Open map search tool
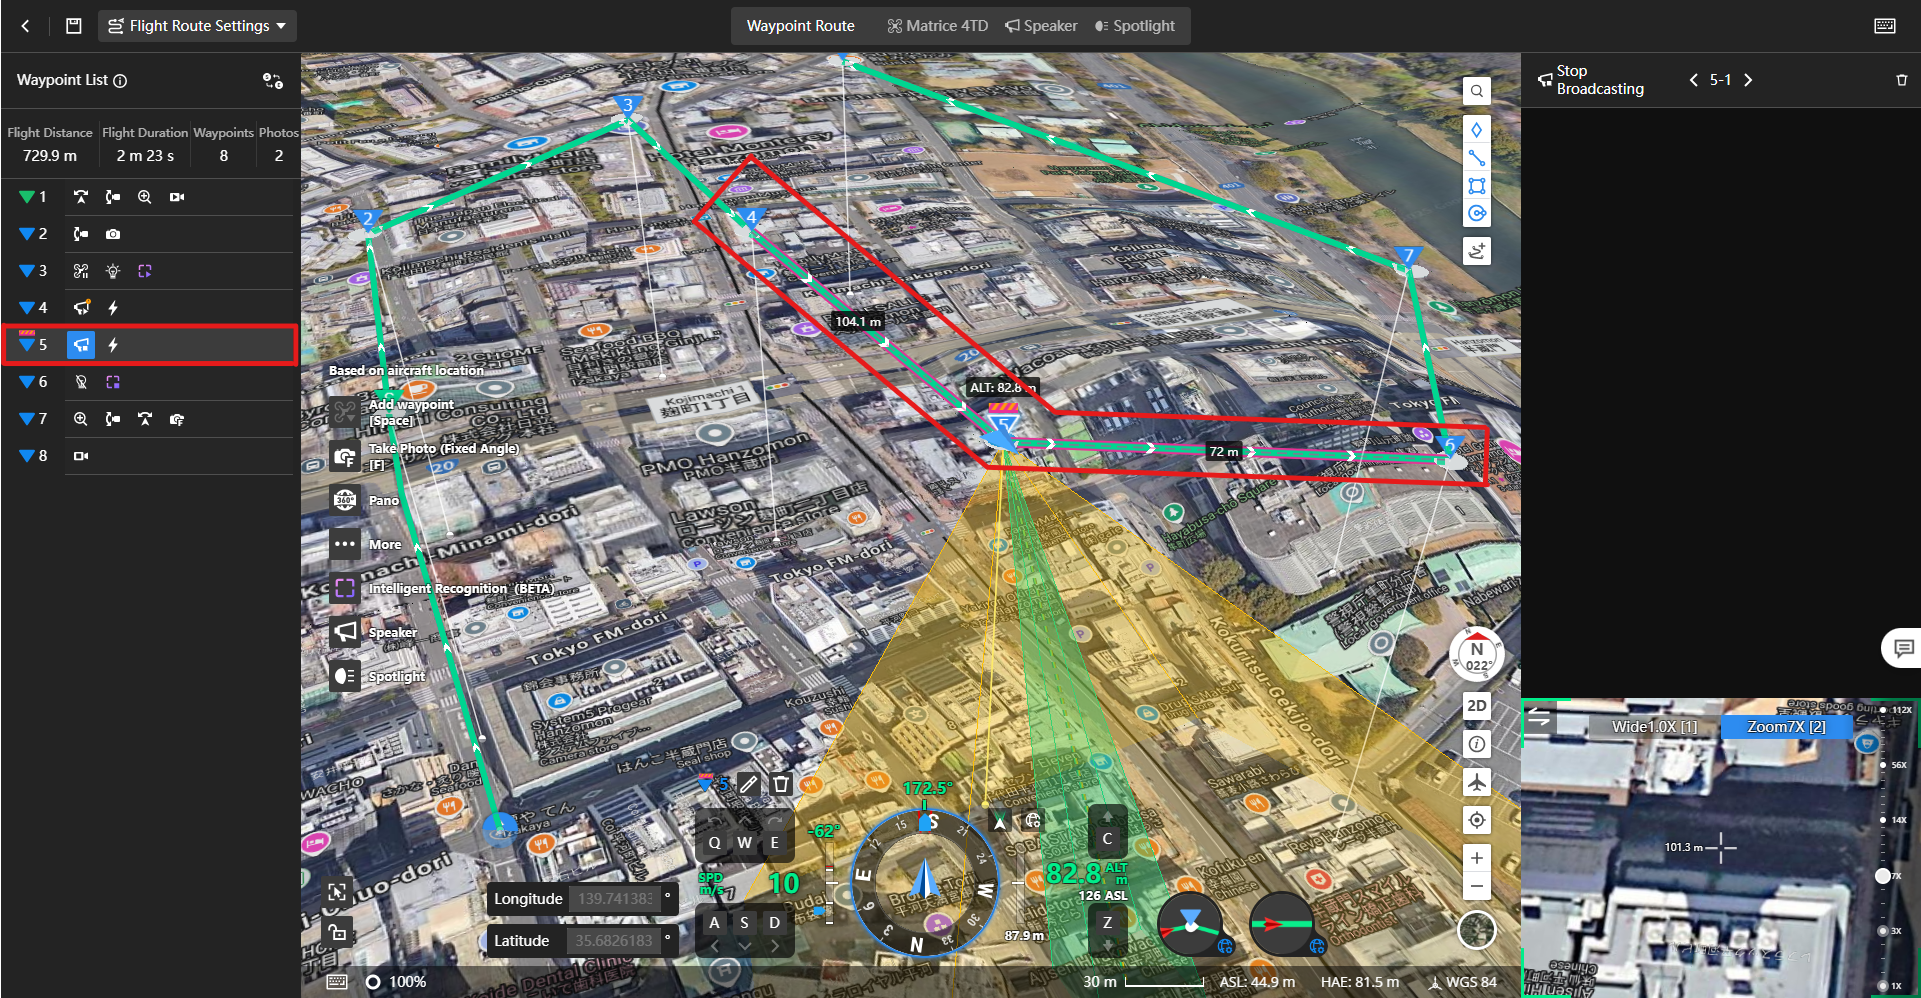Image resolution: width=1921 pixels, height=998 pixels. pyautogui.click(x=1477, y=91)
